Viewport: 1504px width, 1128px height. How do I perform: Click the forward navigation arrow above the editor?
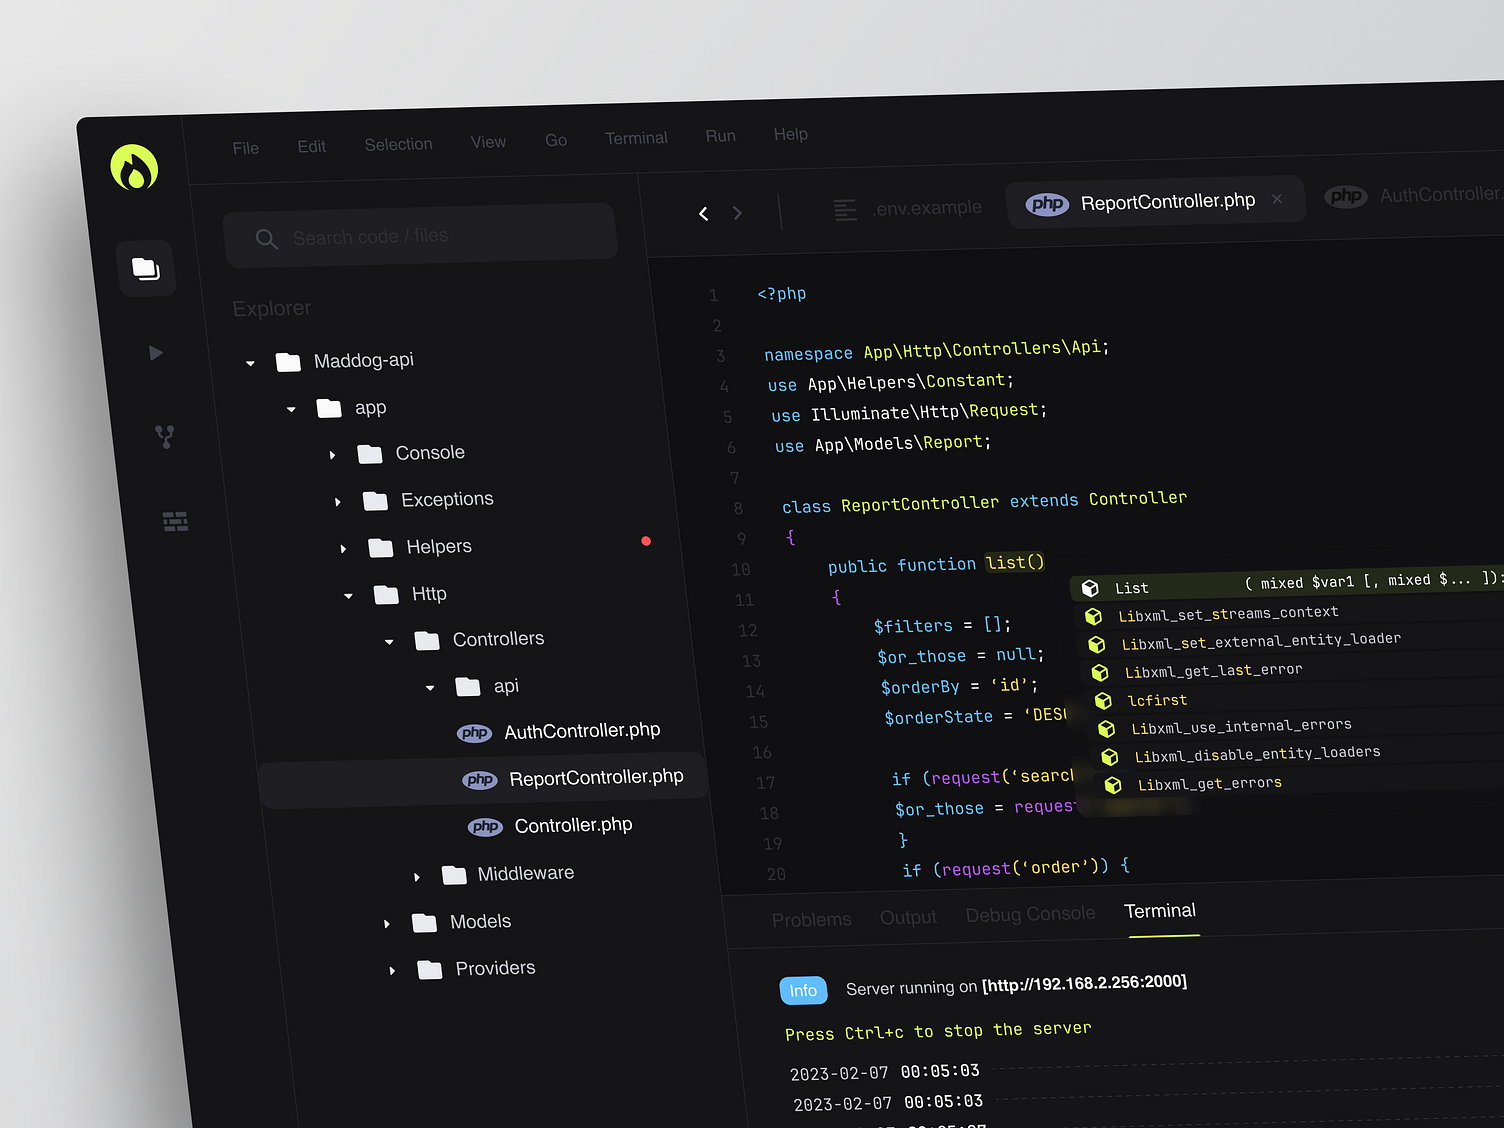coord(737,212)
